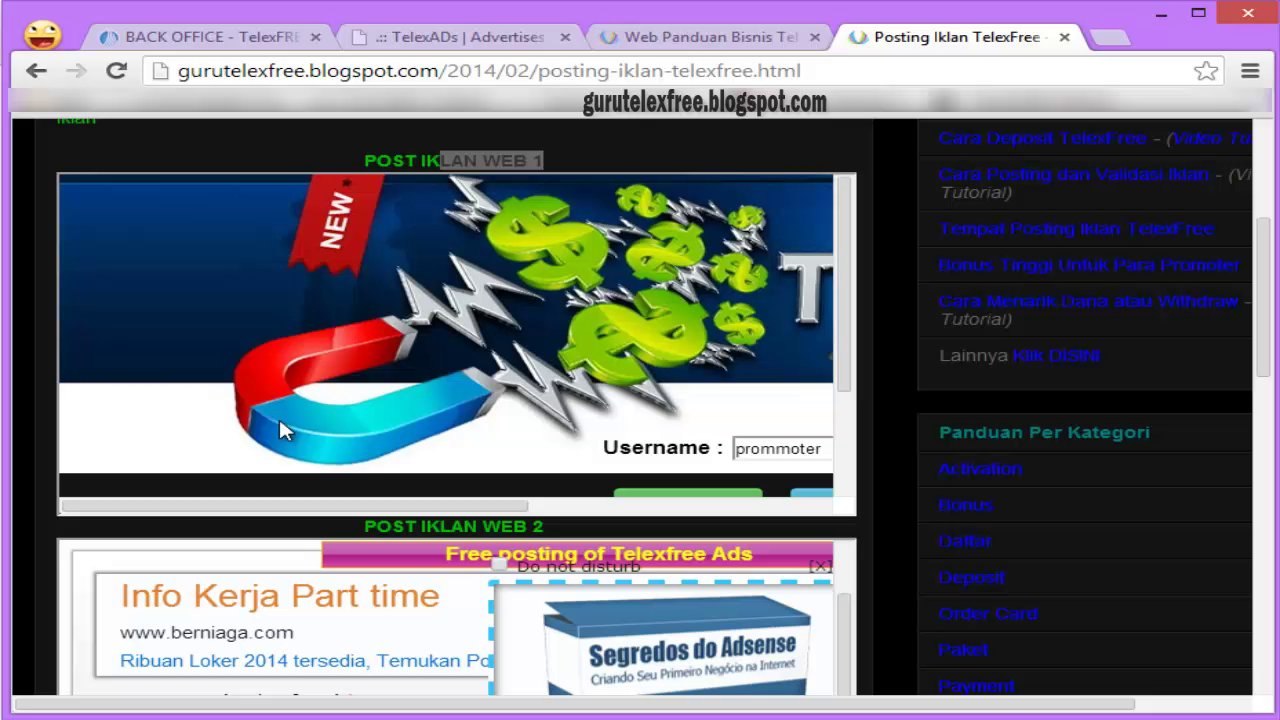
Task: Click the POST IKLAN WEB 1 heading
Action: tap(453, 160)
